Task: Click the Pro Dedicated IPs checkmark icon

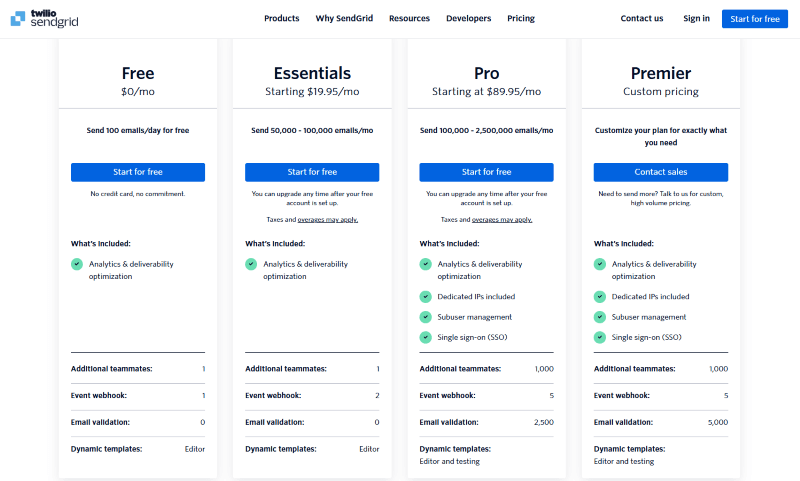Action: click(x=426, y=296)
